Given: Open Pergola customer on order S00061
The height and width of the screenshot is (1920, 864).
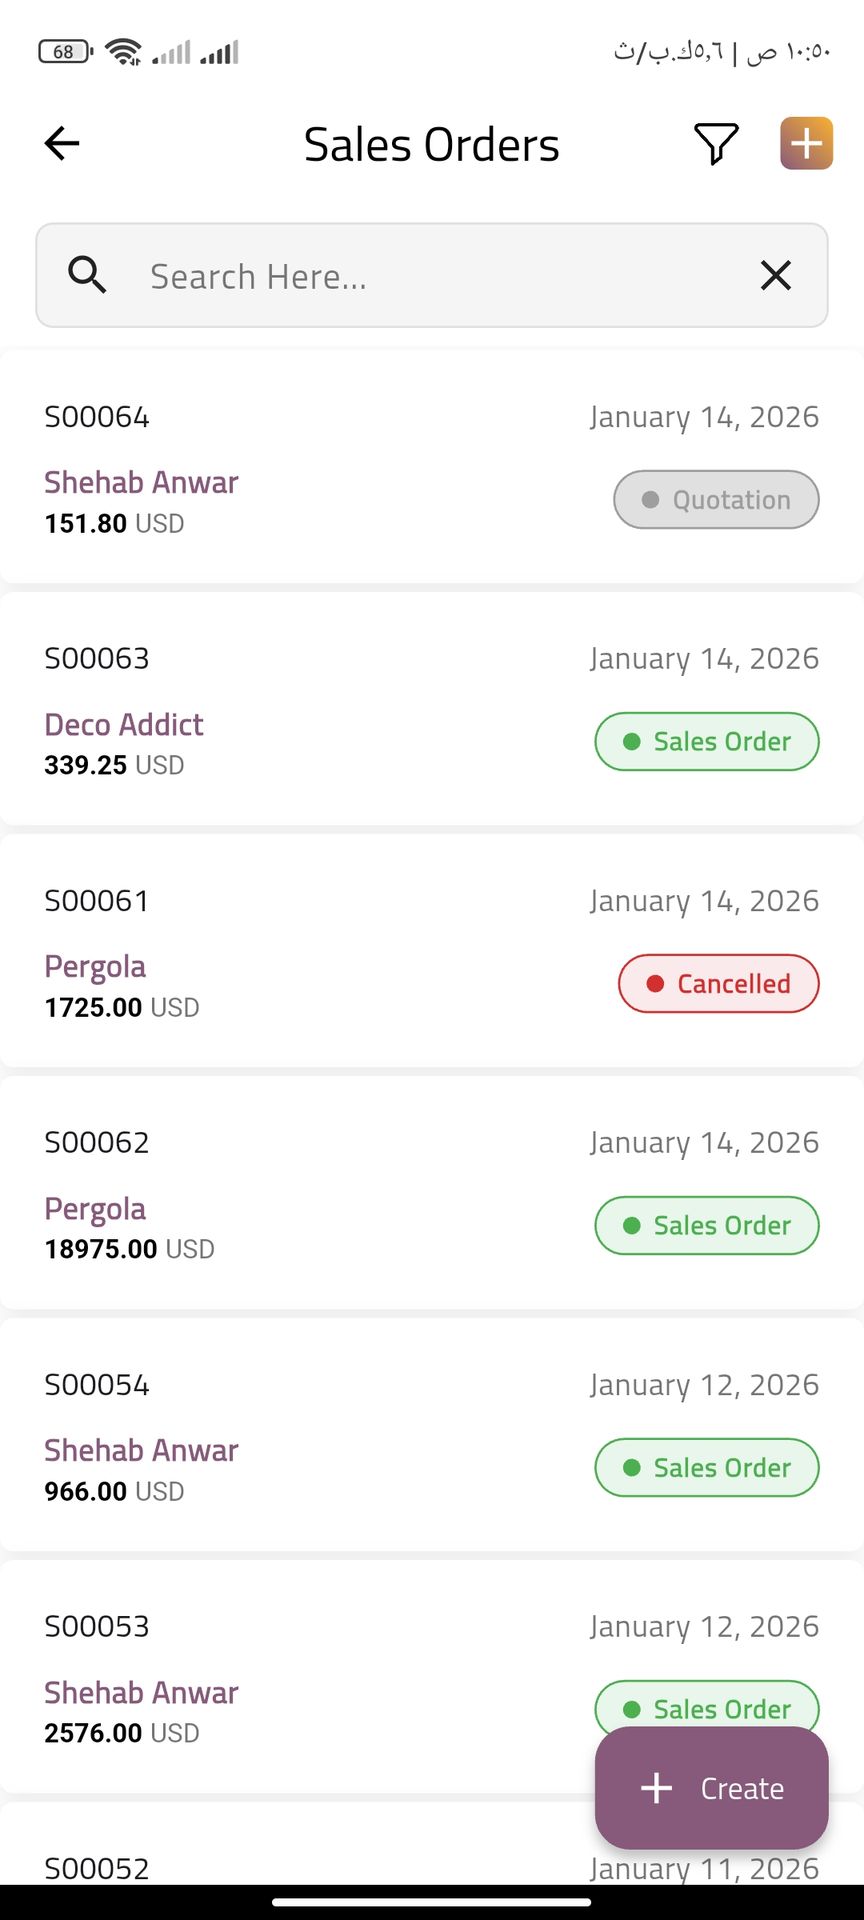Looking at the screenshot, I should tap(95, 967).
